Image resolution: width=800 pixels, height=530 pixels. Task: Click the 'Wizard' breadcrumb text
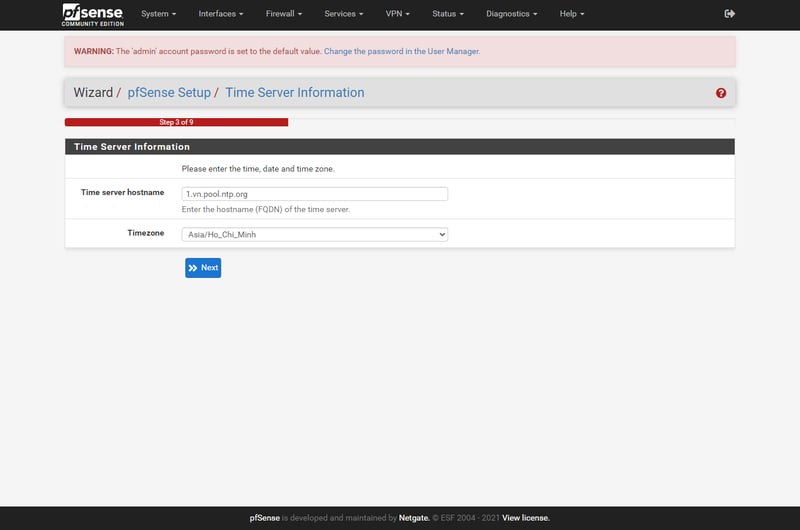pyautogui.click(x=93, y=92)
